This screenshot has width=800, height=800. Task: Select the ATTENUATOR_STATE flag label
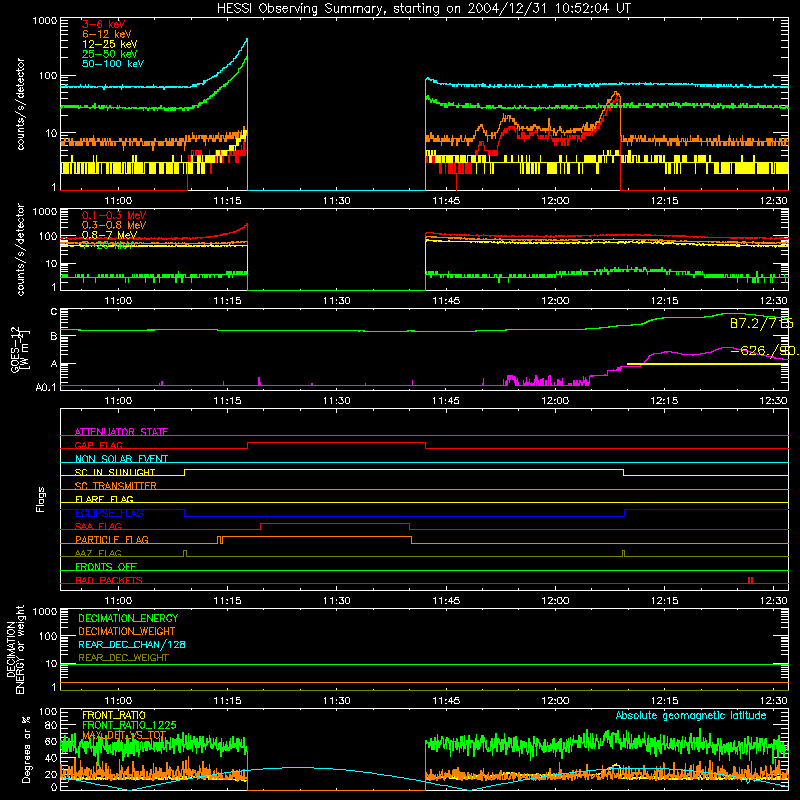pos(121,432)
